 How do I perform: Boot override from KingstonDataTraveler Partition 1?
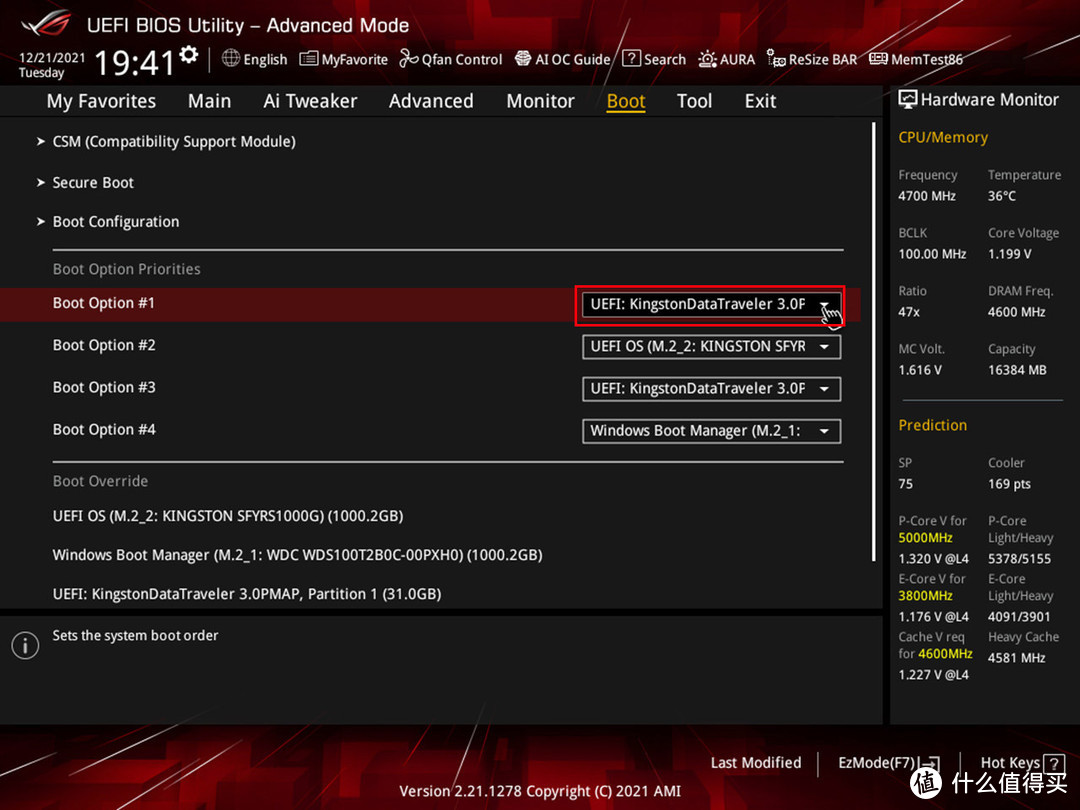(247, 594)
